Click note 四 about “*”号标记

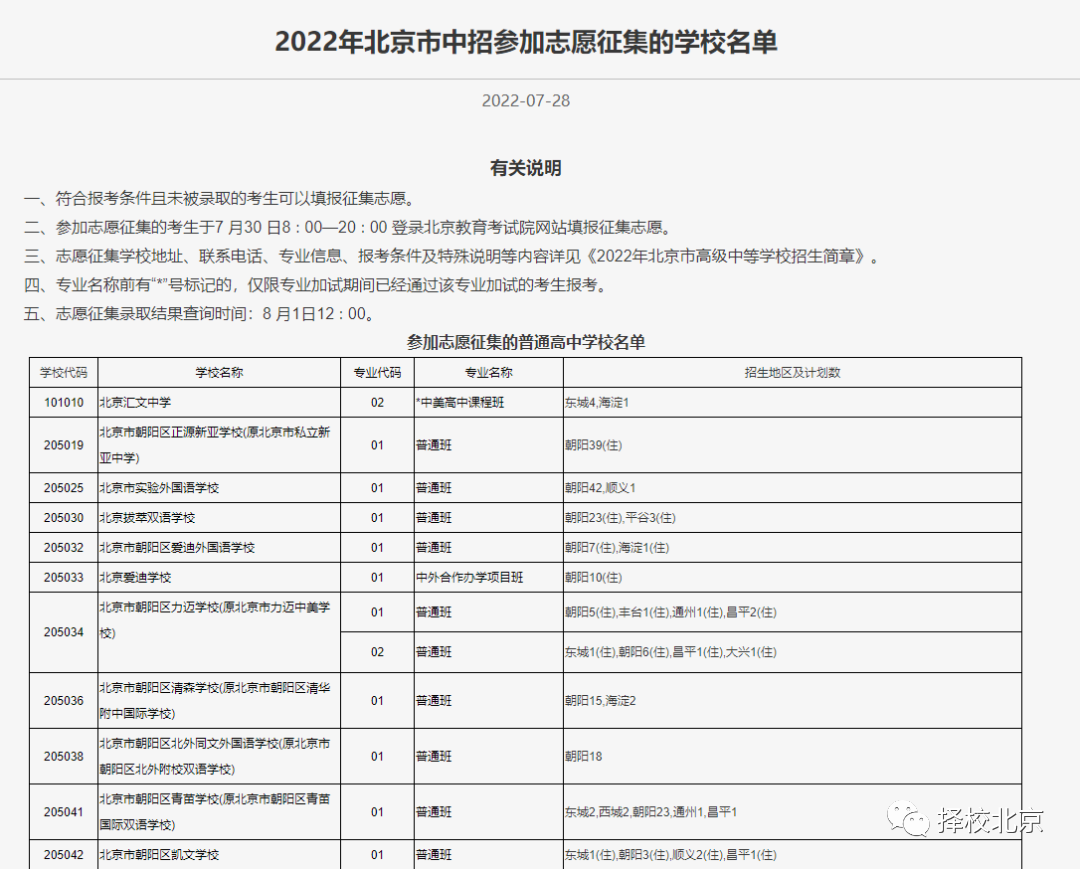(316, 285)
